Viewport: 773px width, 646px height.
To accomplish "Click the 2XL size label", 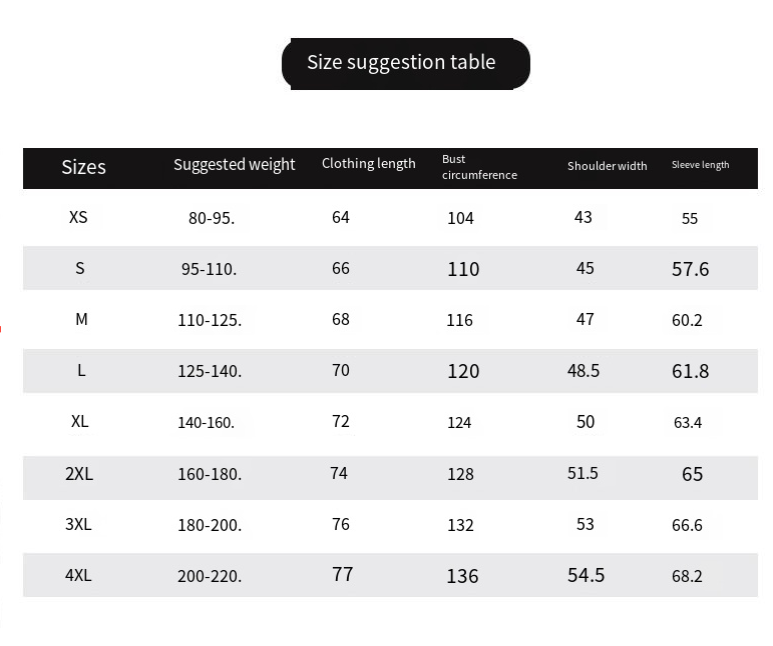I will 79,474.
